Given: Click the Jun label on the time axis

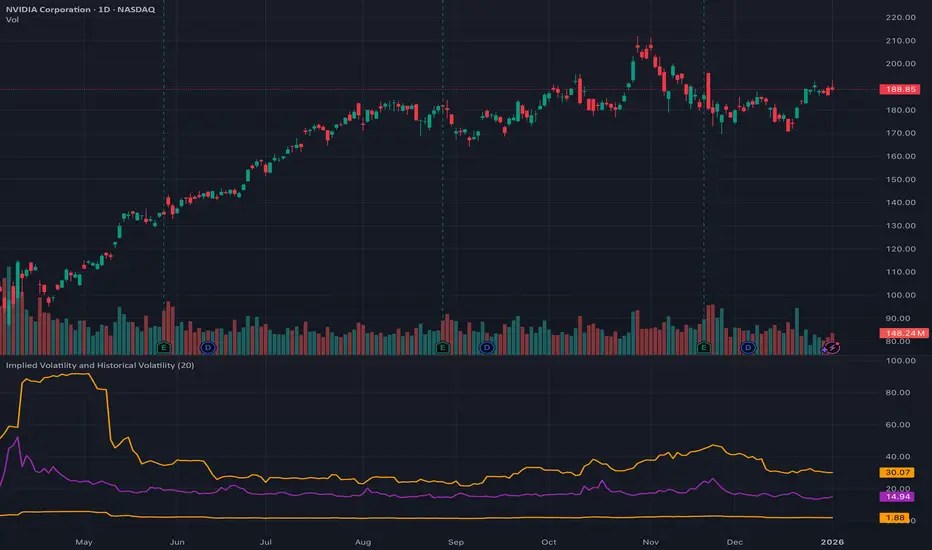Looking at the screenshot, I should (x=177, y=542).
